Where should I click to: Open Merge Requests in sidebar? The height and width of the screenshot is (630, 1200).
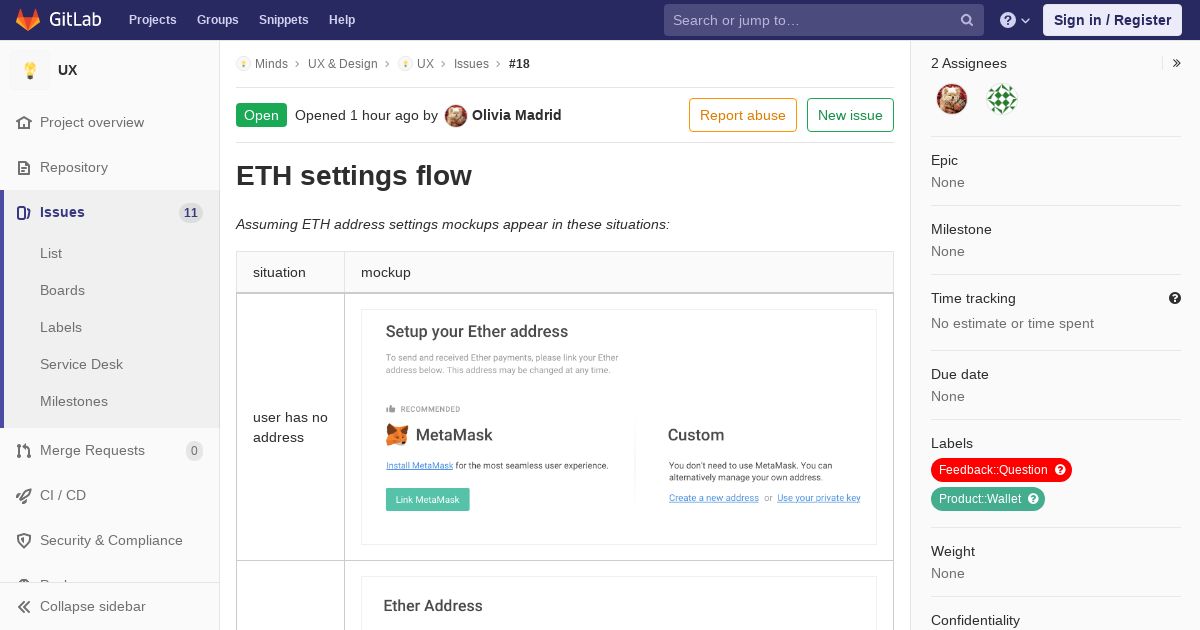pyautogui.click(x=92, y=450)
